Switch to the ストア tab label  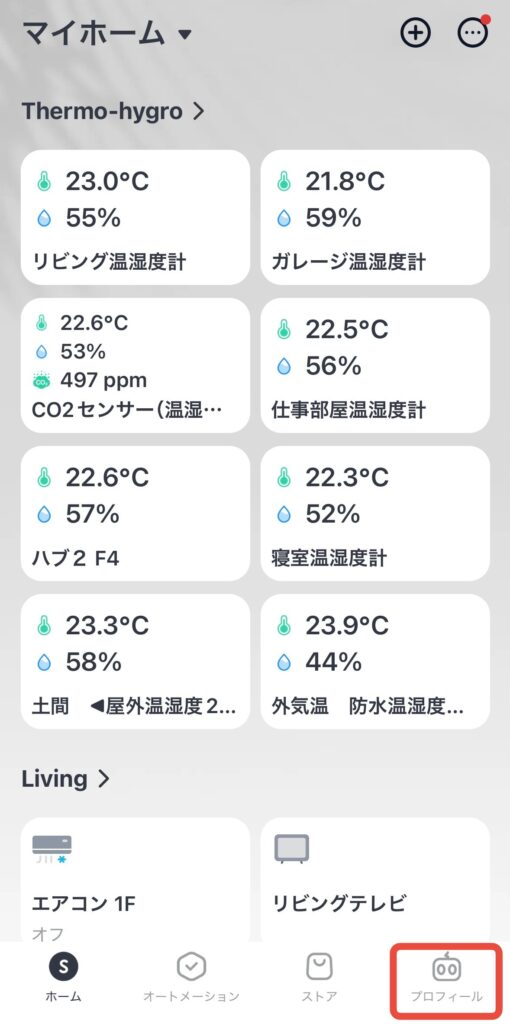[x=319, y=997]
